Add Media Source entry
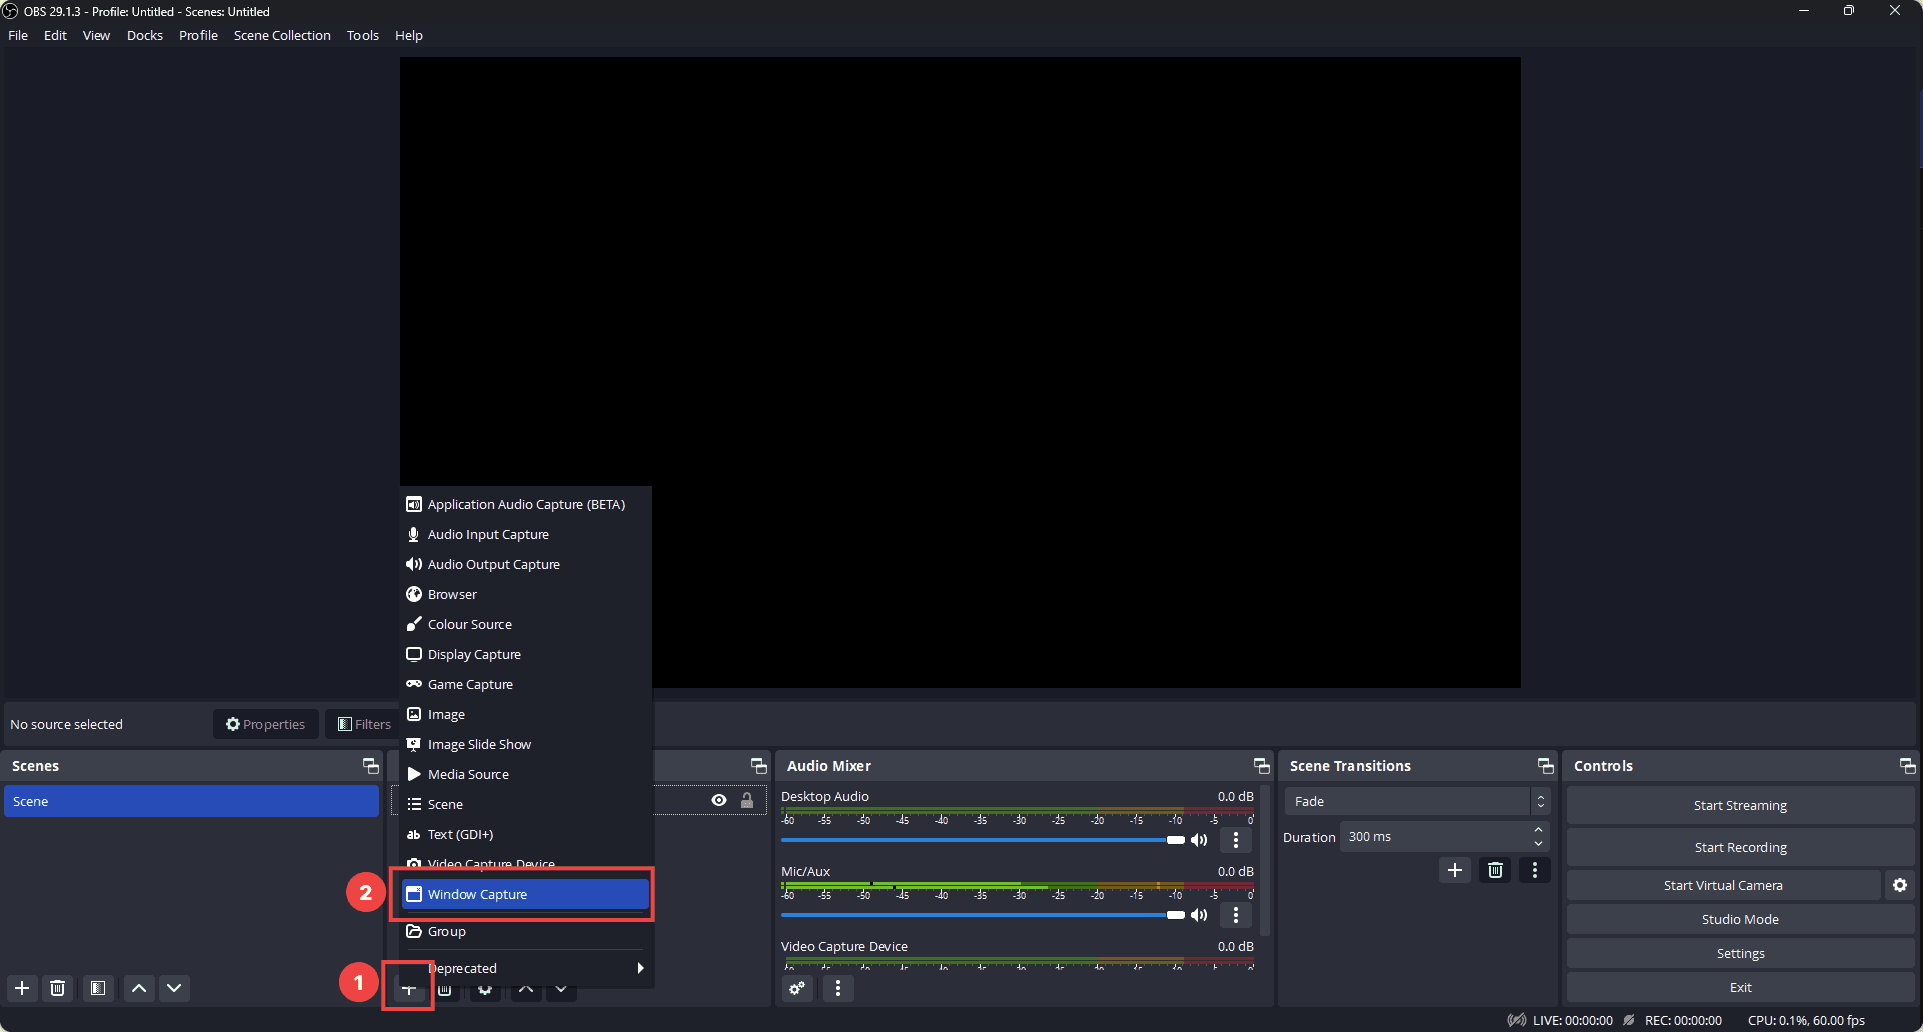The width and height of the screenshot is (1923, 1032). click(x=526, y=774)
